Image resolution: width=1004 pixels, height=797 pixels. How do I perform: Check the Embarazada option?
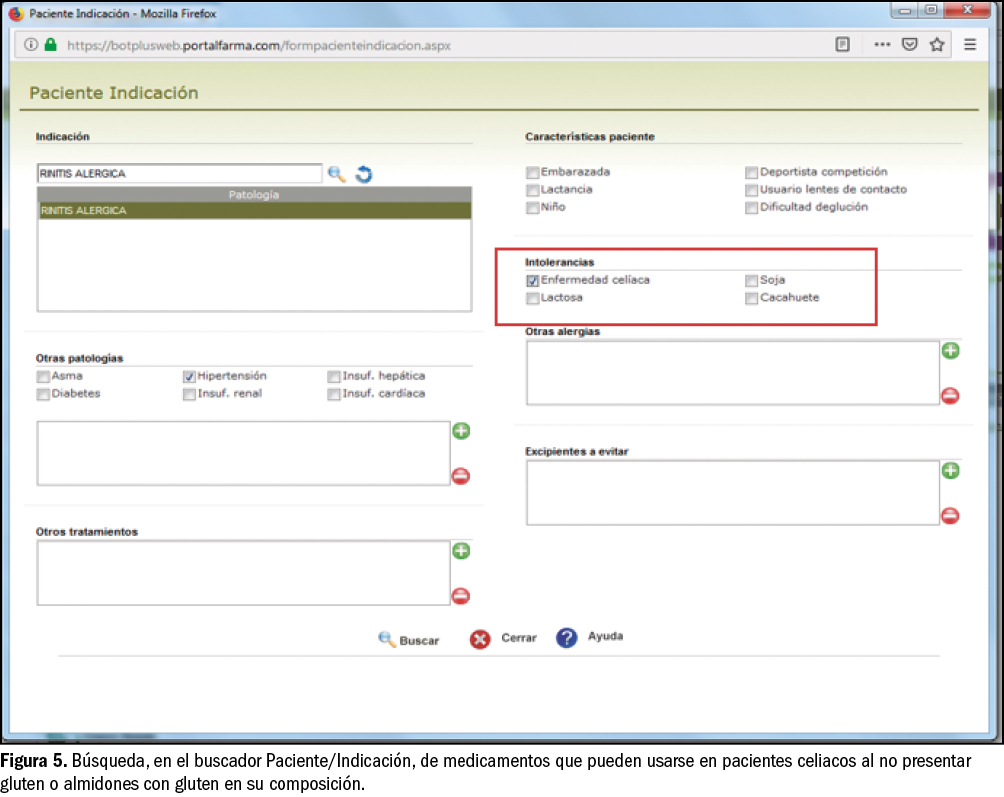533,173
